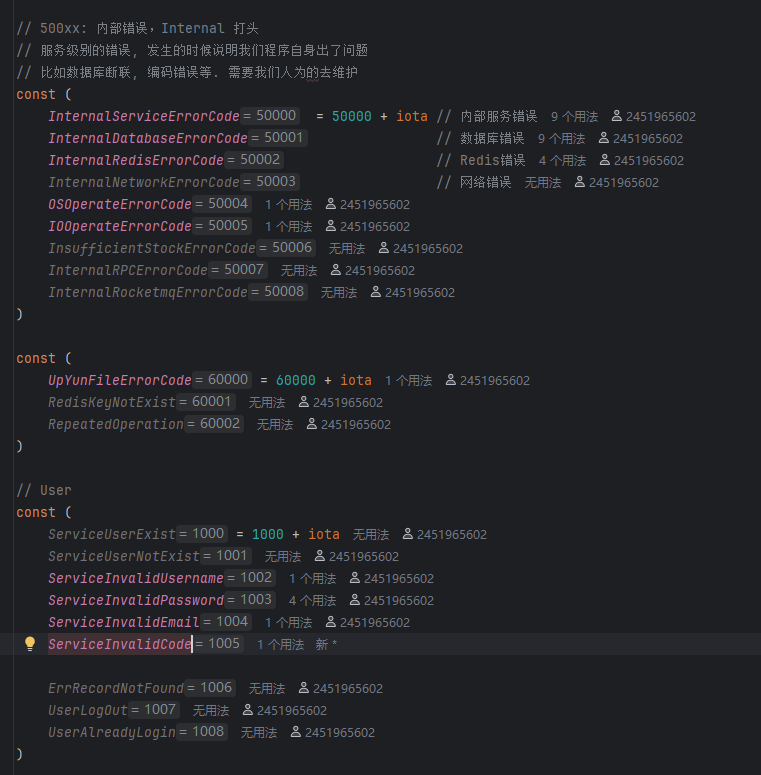Screen dimensions: 761x775
Task: Click the '= 1005' inlay hint value
Action: tap(218, 644)
